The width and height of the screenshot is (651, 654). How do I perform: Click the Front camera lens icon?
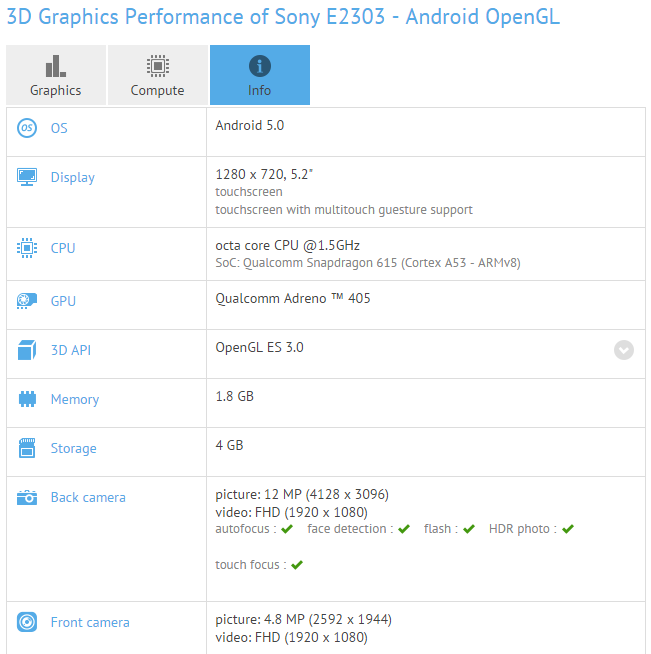27,622
